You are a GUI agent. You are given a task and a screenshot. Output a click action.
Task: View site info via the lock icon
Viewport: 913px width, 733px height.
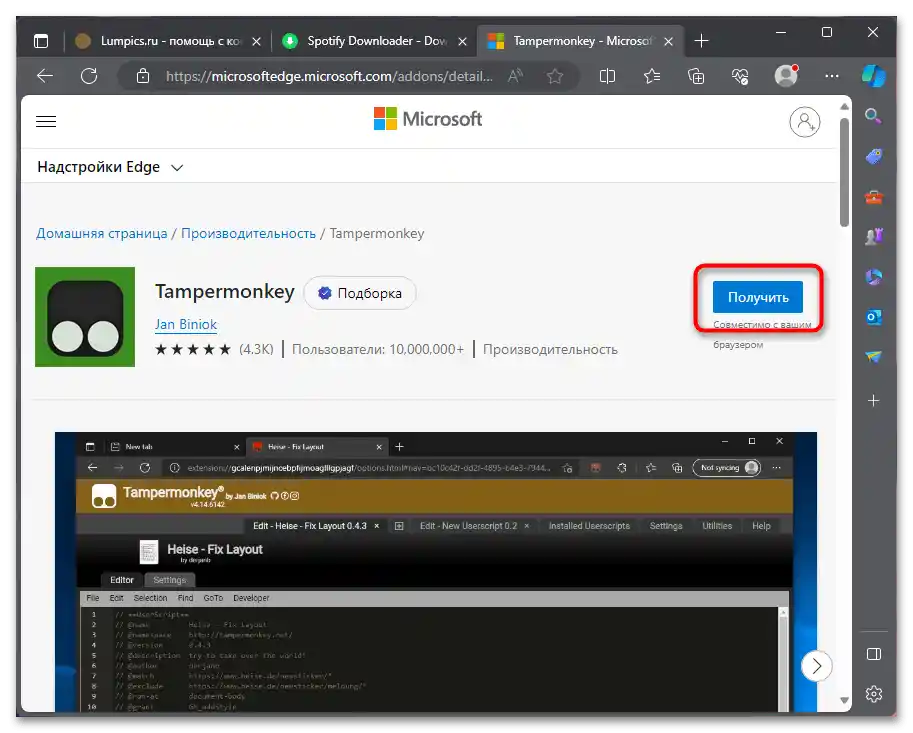click(143, 76)
